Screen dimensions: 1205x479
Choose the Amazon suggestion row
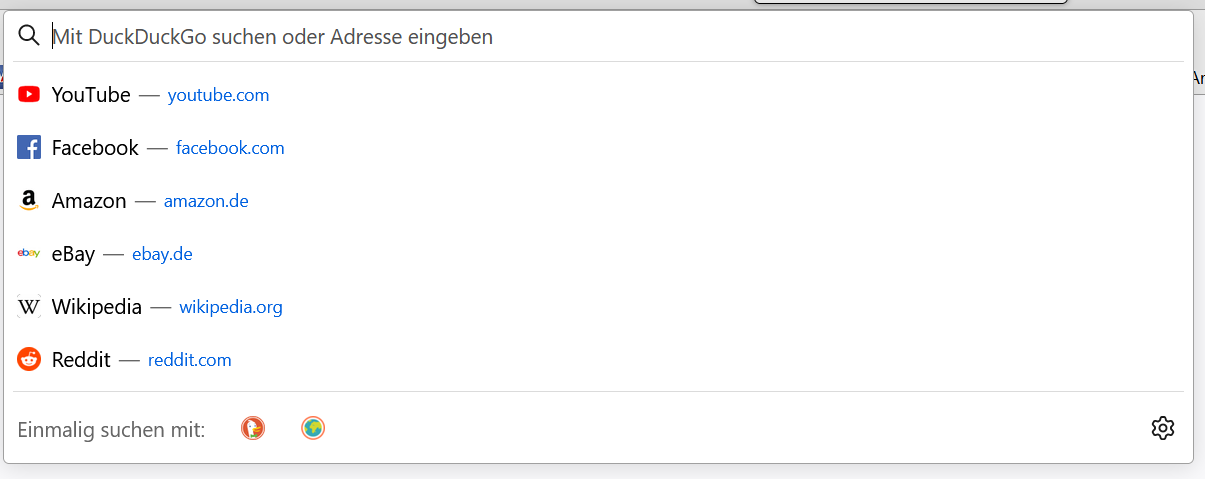(x=89, y=201)
